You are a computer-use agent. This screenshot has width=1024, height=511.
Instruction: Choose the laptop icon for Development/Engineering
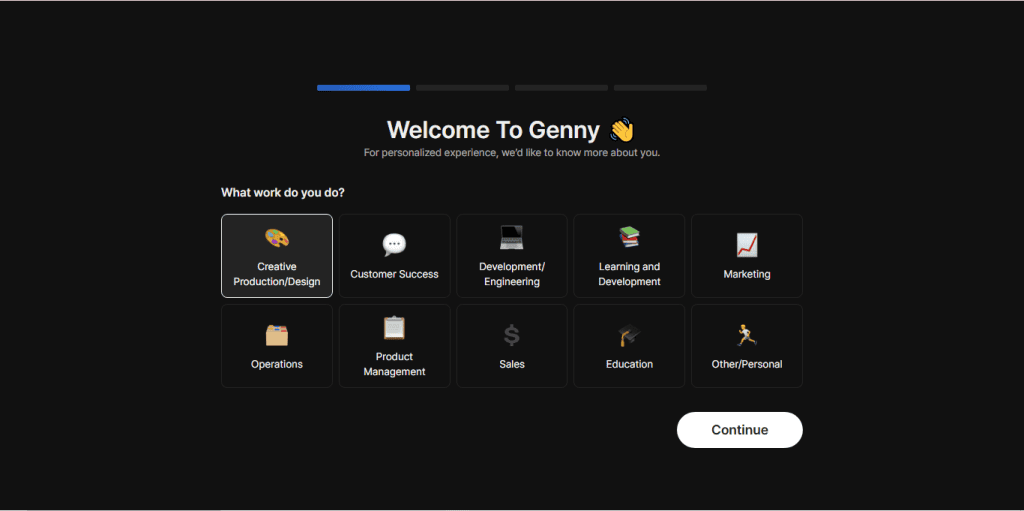[x=511, y=238]
